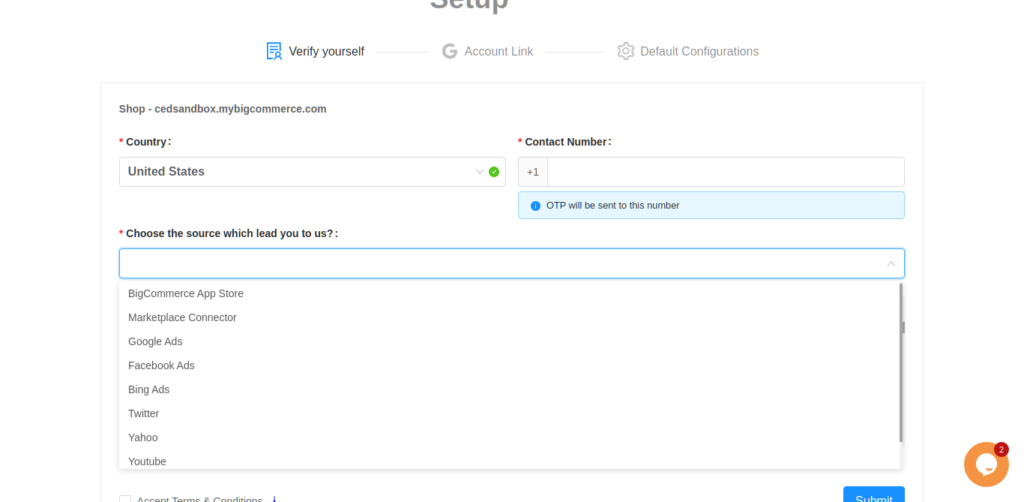Click the Verify yourself step label
1024x502 pixels.
click(x=327, y=52)
